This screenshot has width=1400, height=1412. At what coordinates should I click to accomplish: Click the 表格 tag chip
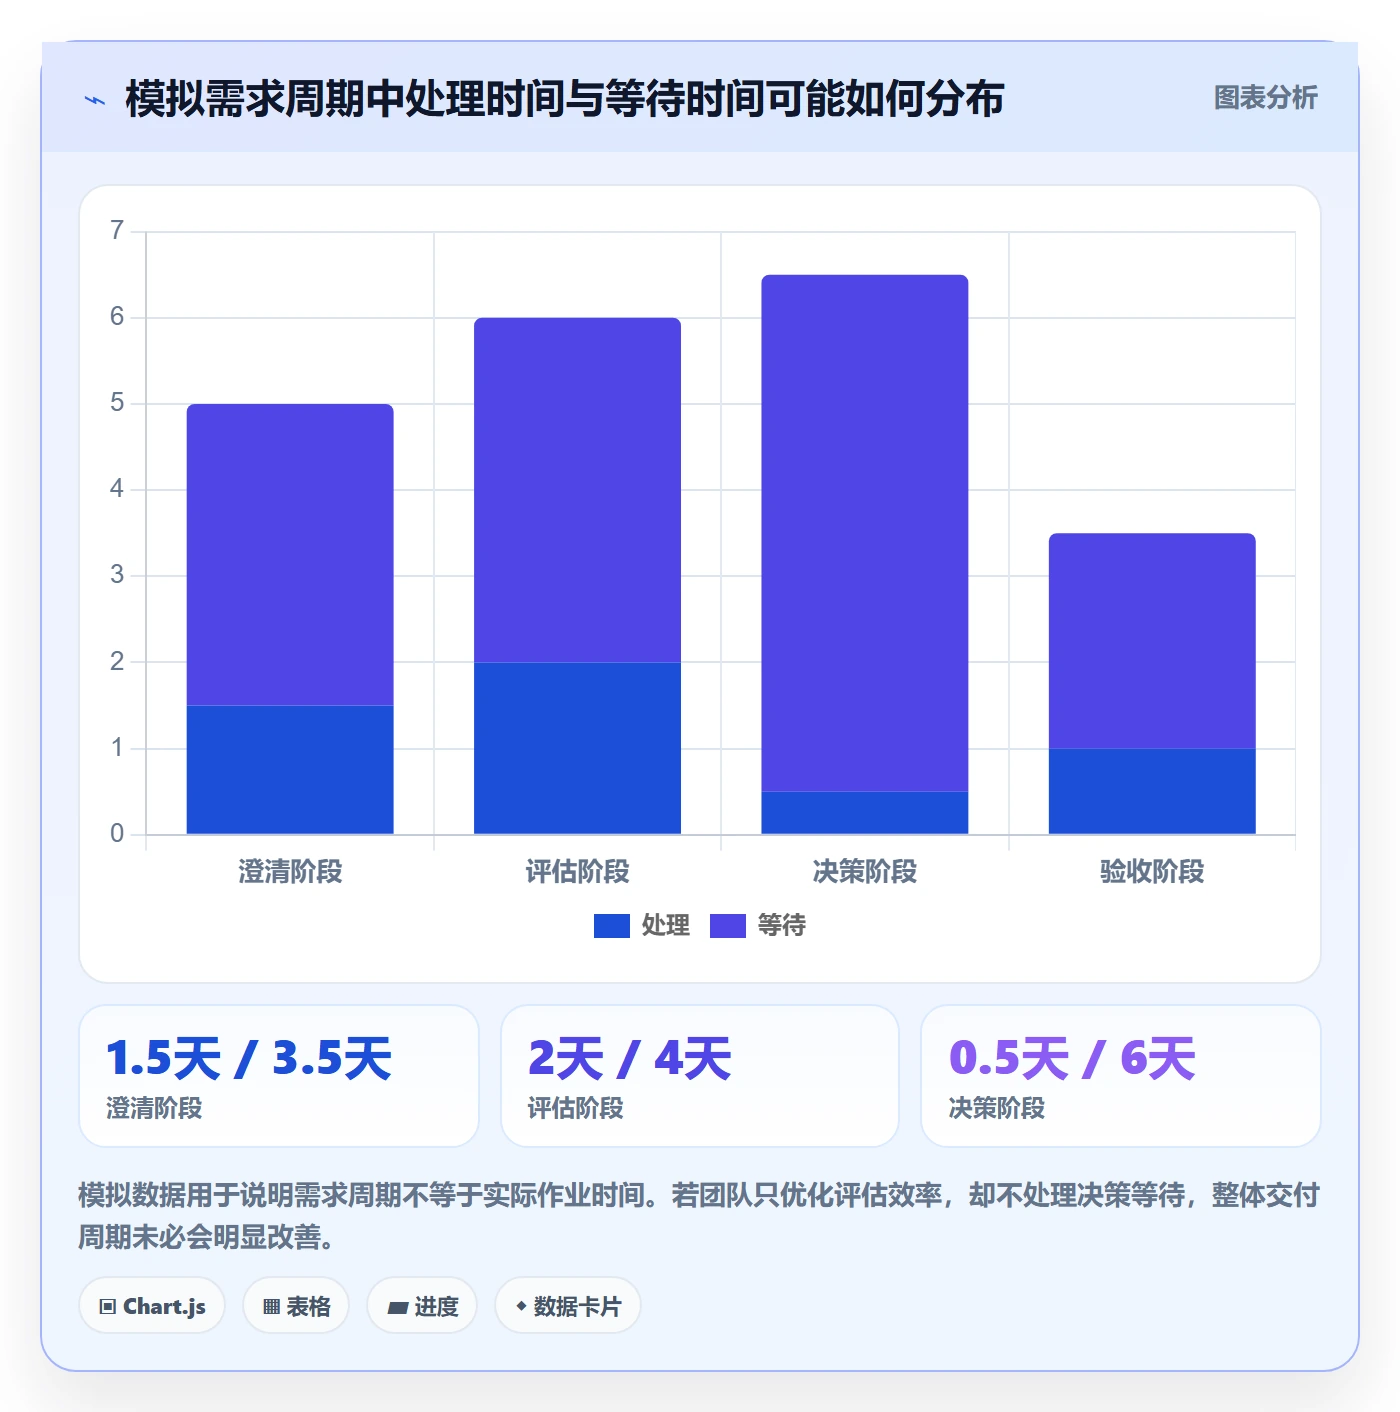coord(296,1306)
